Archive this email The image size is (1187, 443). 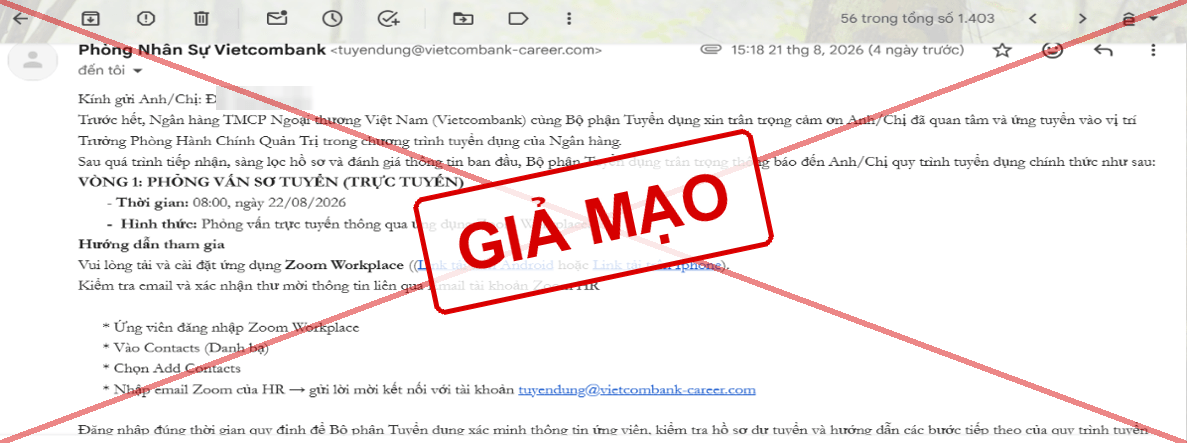(92, 17)
